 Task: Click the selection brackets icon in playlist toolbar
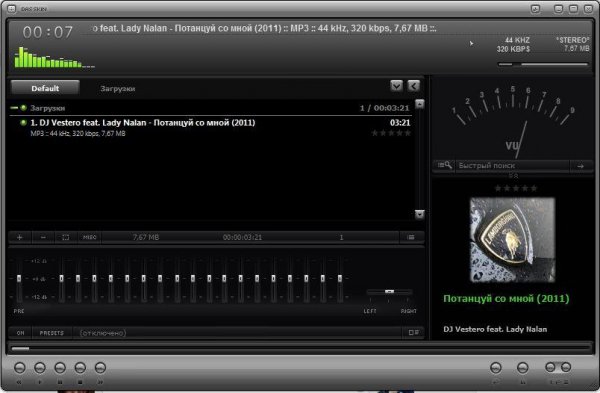click(x=66, y=237)
